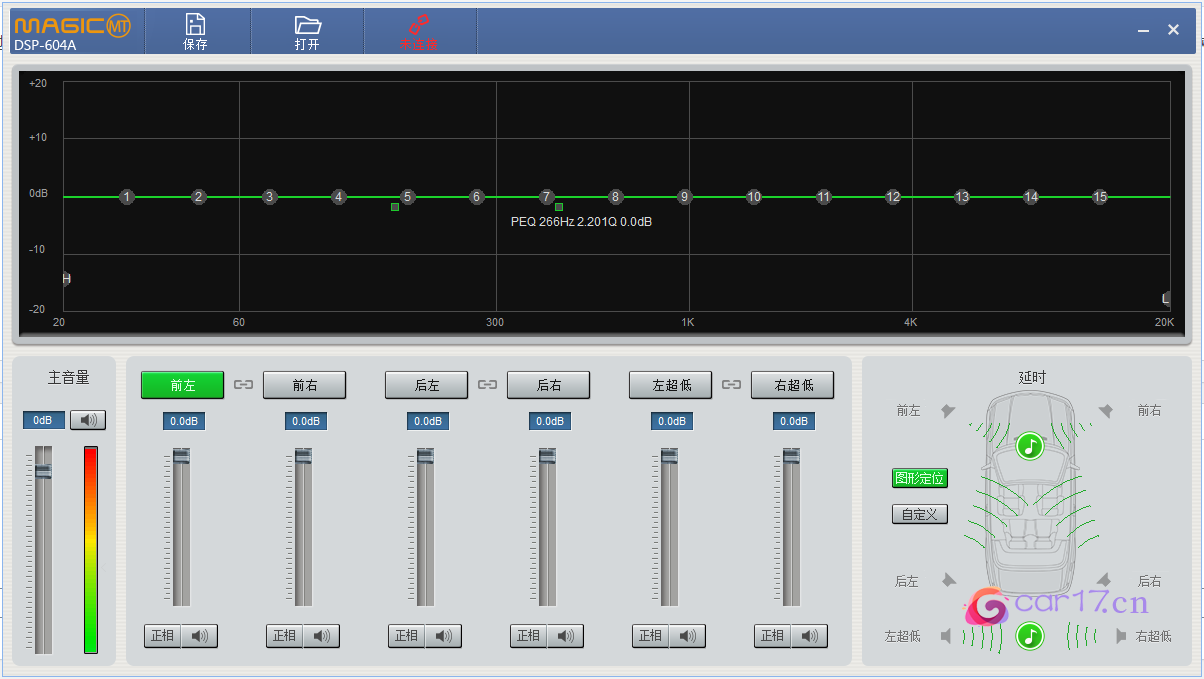Select the 右超低 channel button
This screenshot has height=679, width=1204.
click(793, 385)
